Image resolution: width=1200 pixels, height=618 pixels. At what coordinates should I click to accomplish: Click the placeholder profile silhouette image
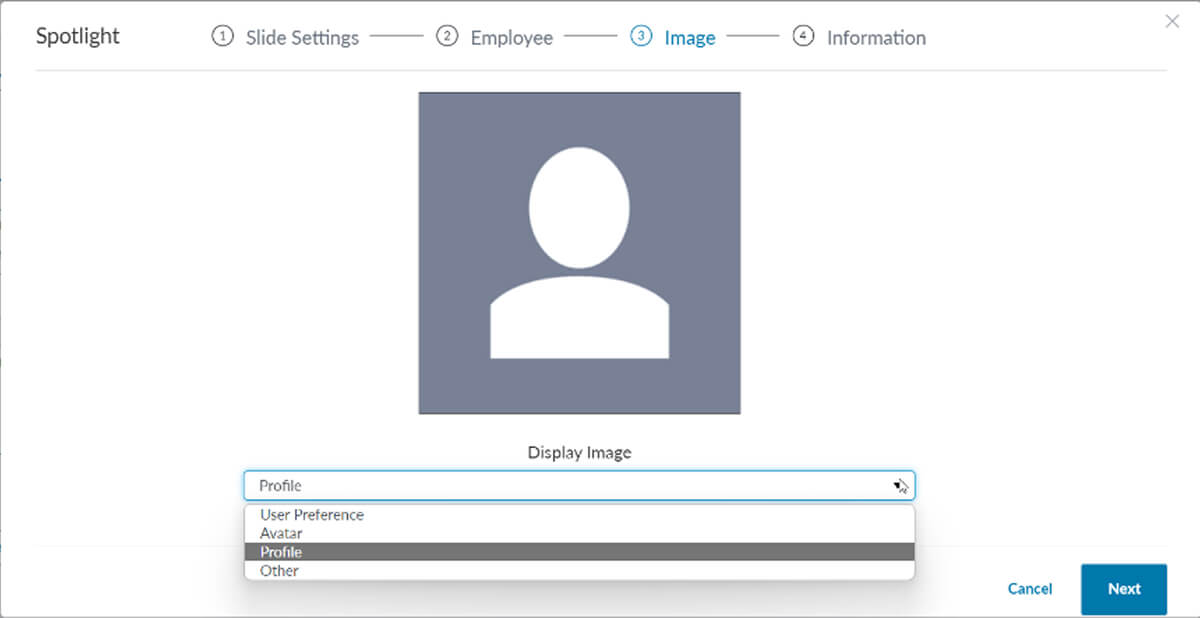579,253
